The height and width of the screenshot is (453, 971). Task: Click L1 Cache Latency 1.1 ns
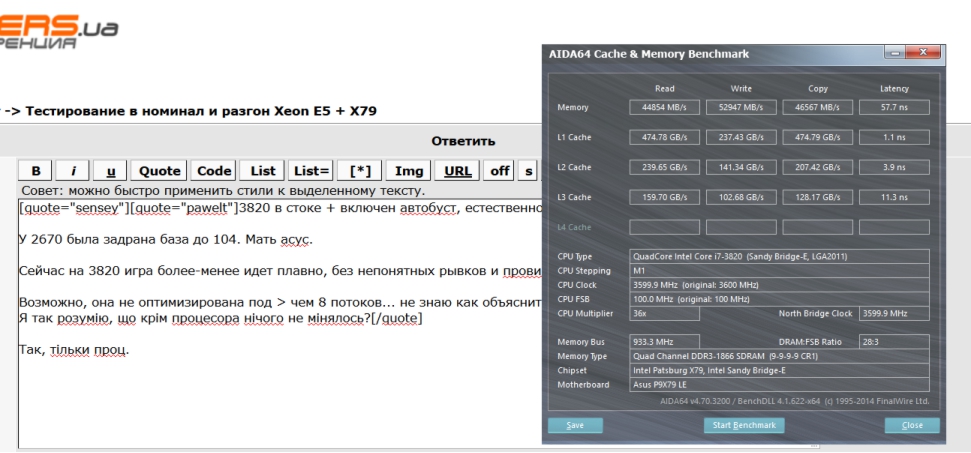tap(894, 137)
